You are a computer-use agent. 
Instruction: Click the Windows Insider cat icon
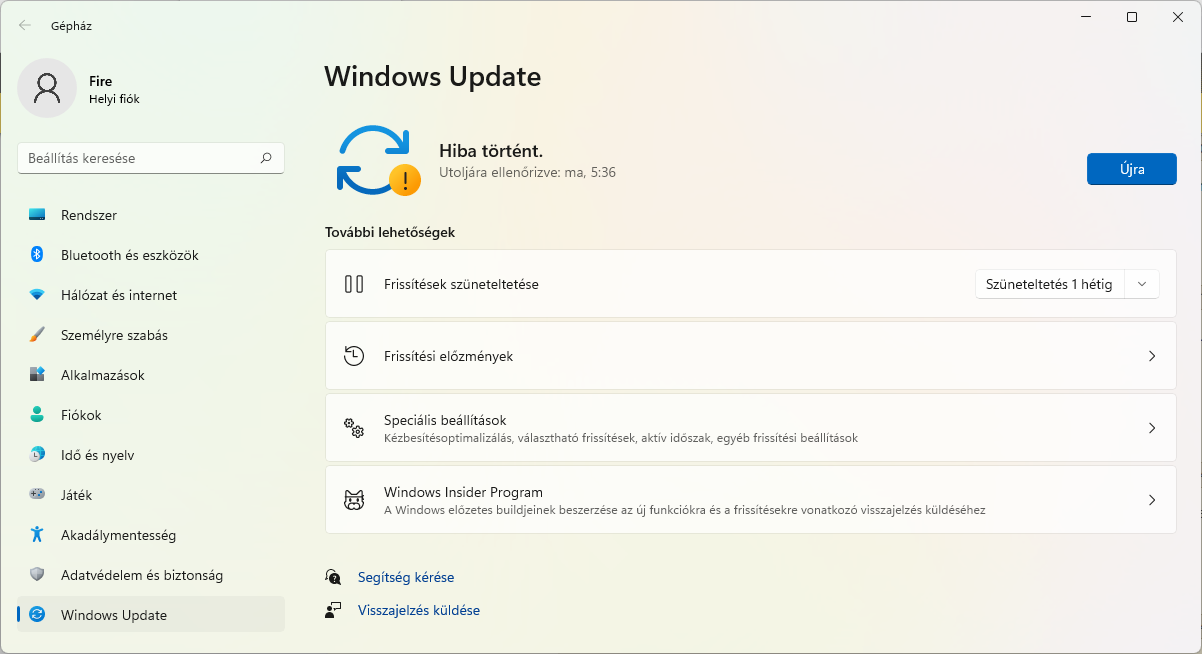(354, 500)
